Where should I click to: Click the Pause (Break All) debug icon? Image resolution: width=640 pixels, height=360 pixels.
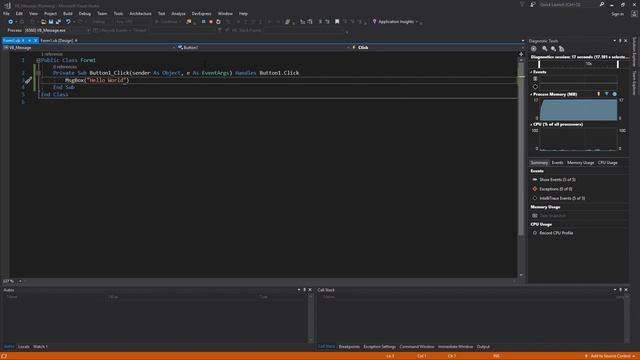pos(203,22)
